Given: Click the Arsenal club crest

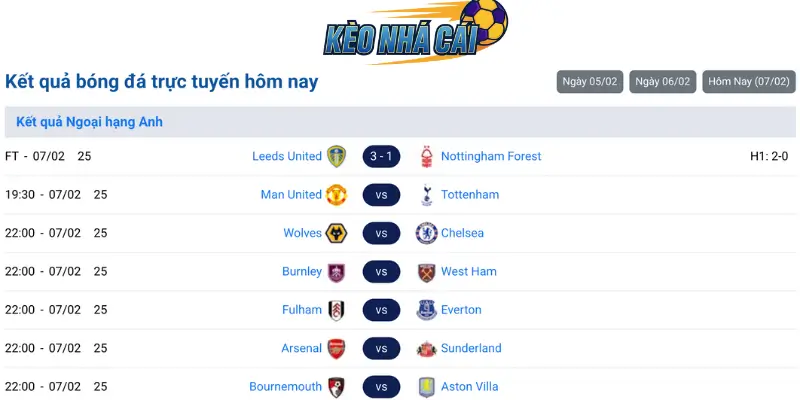Looking at the screenshot, I should (337, 348).
